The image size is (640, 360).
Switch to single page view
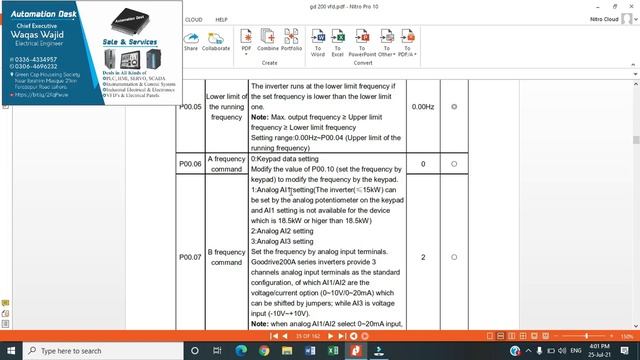pos(490,336)
